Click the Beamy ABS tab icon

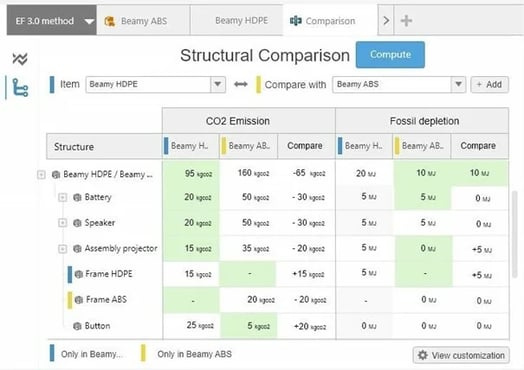[110, 21]
